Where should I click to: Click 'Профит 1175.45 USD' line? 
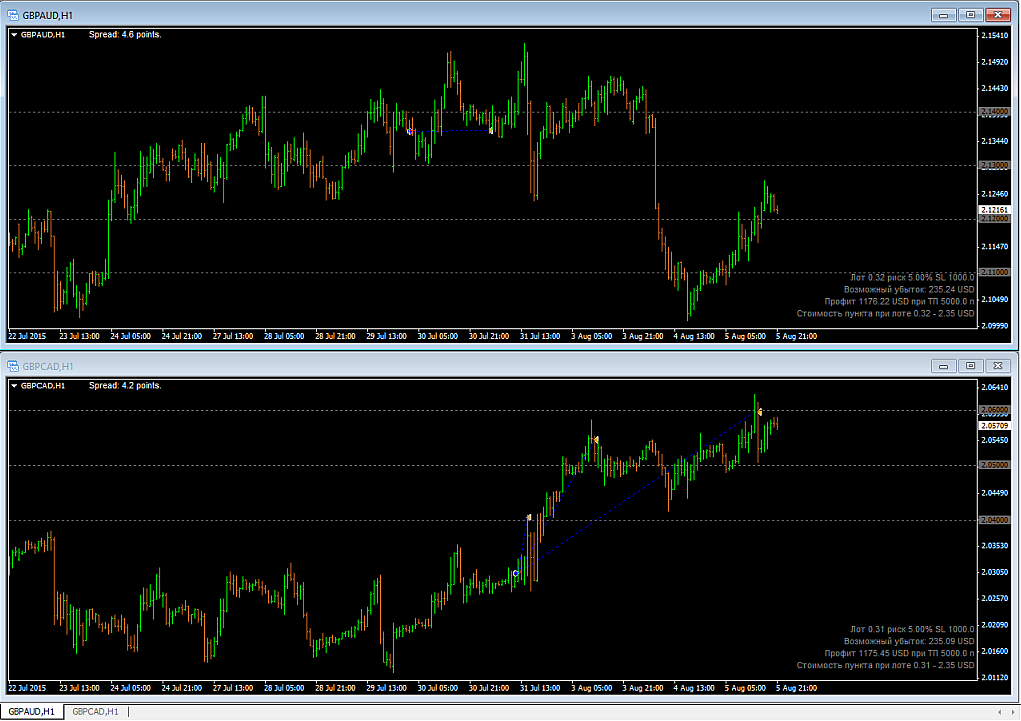(x=899, y=653)
